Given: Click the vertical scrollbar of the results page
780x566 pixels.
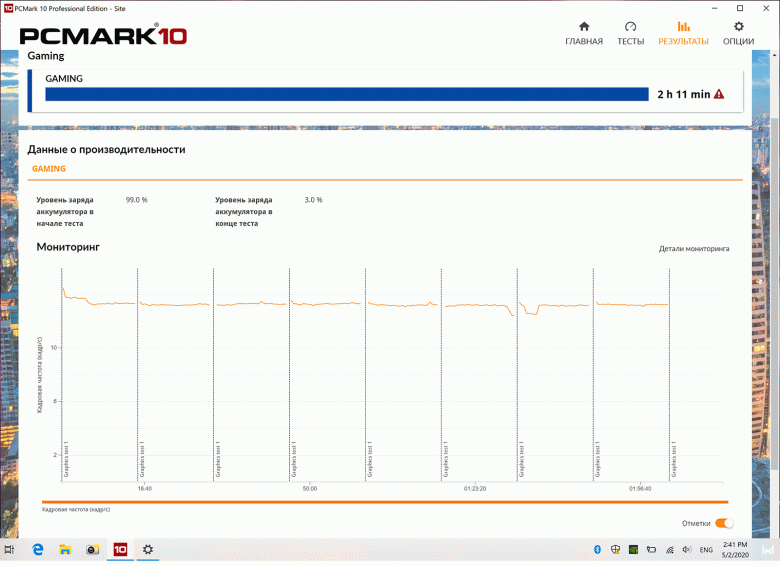Looking at the screenshot, I should 776,293.
